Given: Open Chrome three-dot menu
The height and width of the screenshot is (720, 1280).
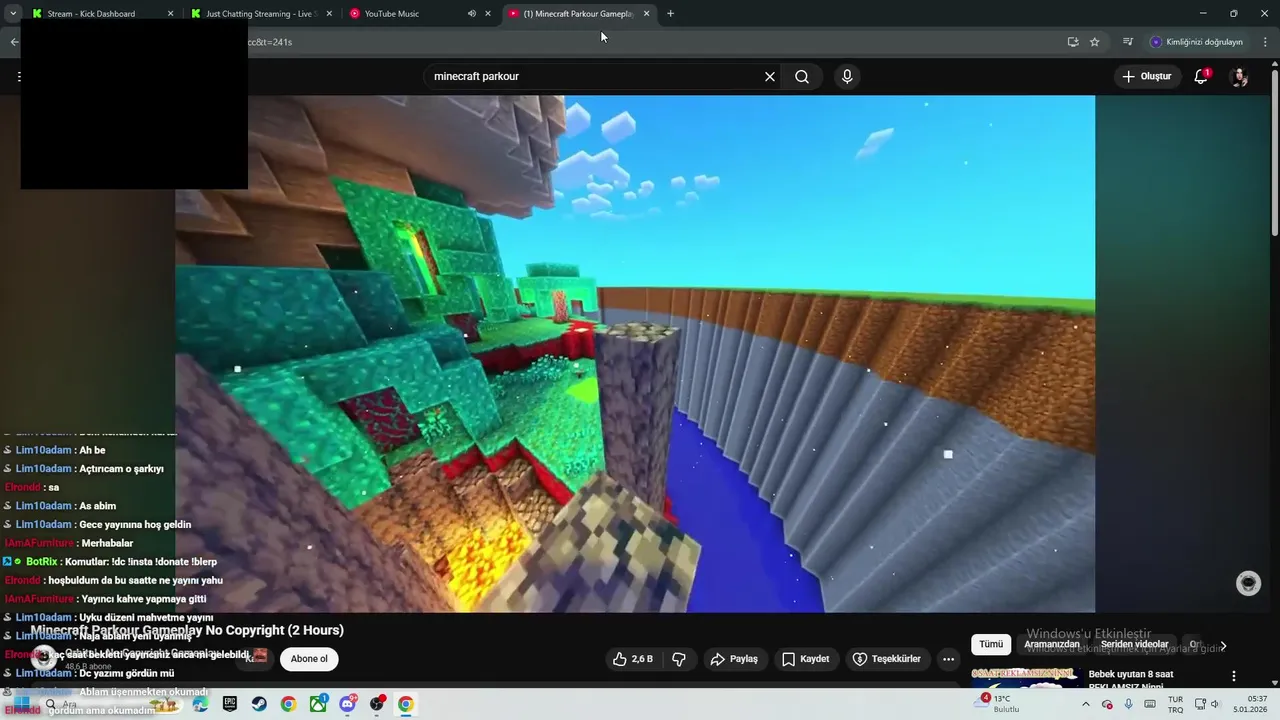Looking at the screenshot, I should click(1266, 42).
